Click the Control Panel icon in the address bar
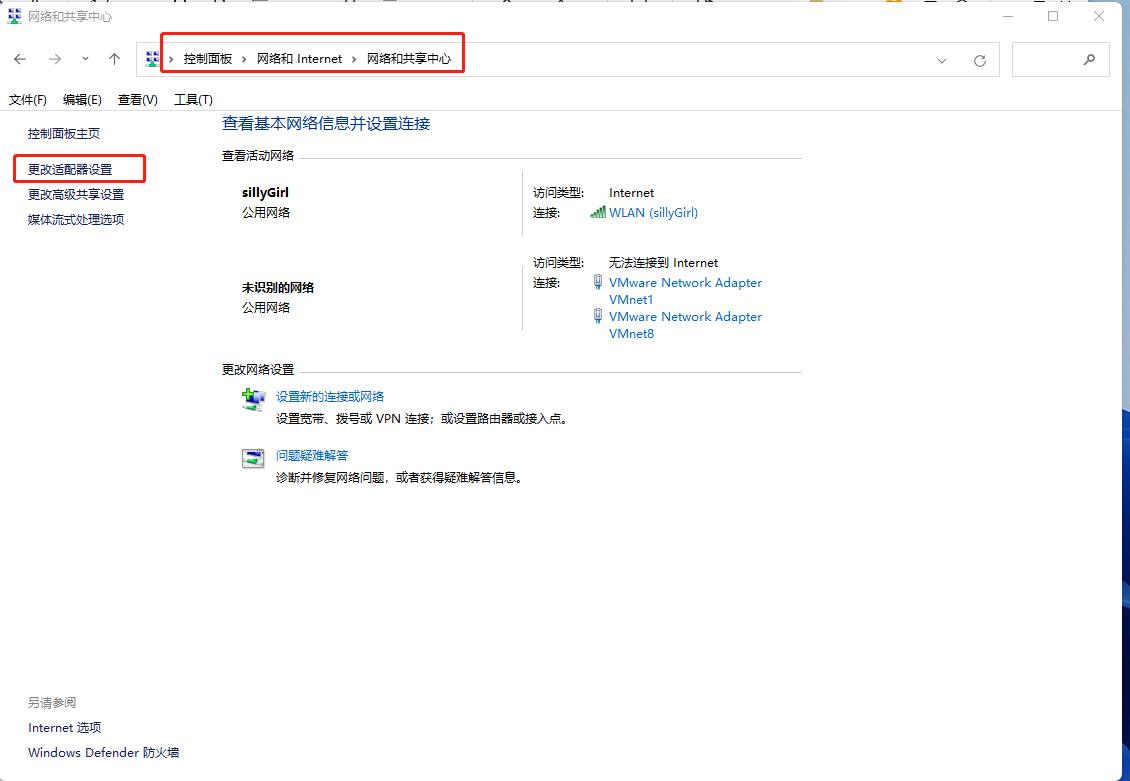 [x=151, y=57]
